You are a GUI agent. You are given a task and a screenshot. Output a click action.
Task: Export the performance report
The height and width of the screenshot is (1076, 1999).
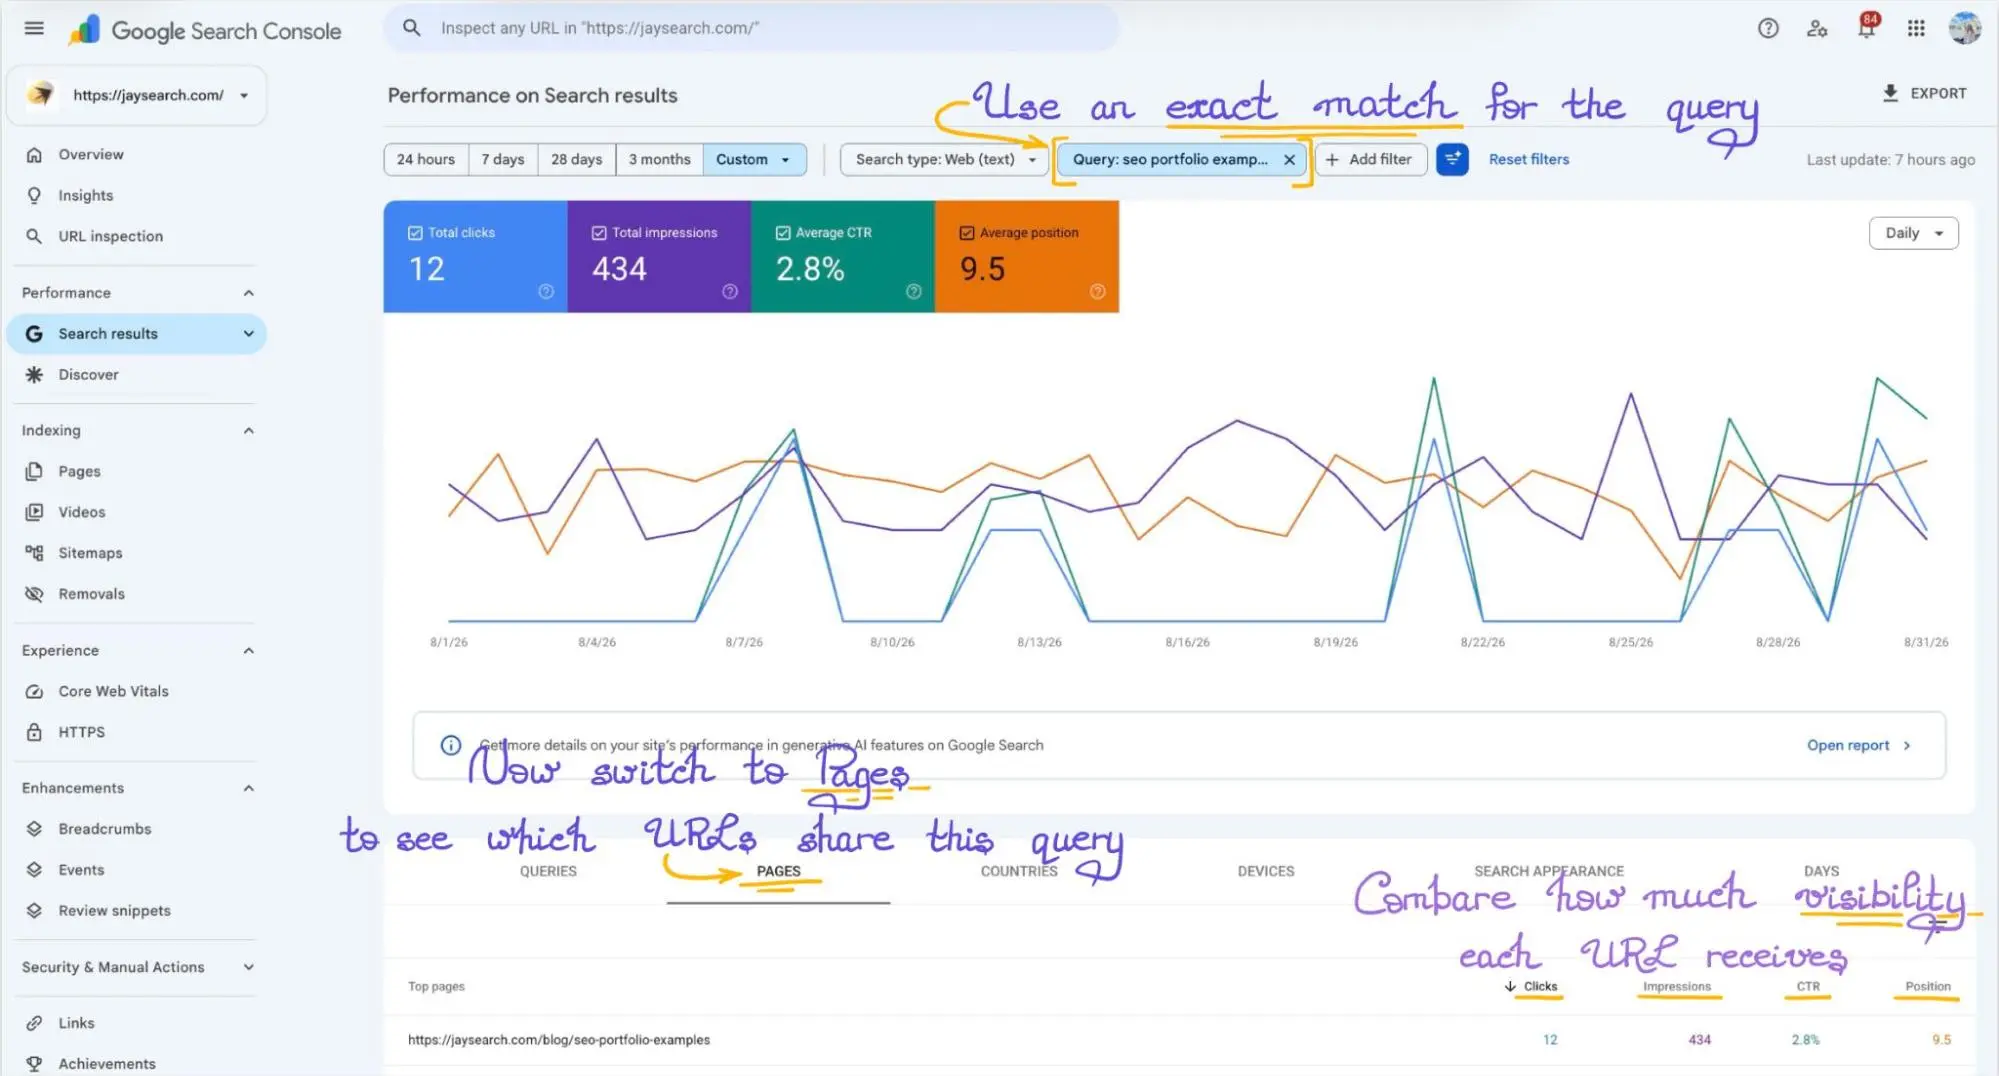(x=1924, y=93)
